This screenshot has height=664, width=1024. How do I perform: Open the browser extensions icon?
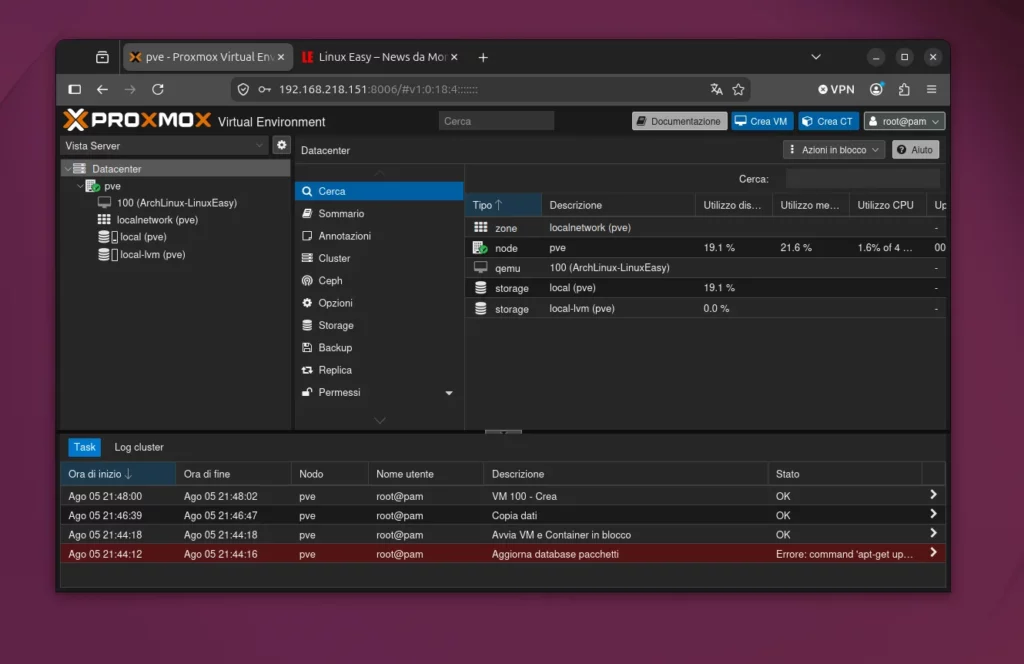tap(904, 89)
